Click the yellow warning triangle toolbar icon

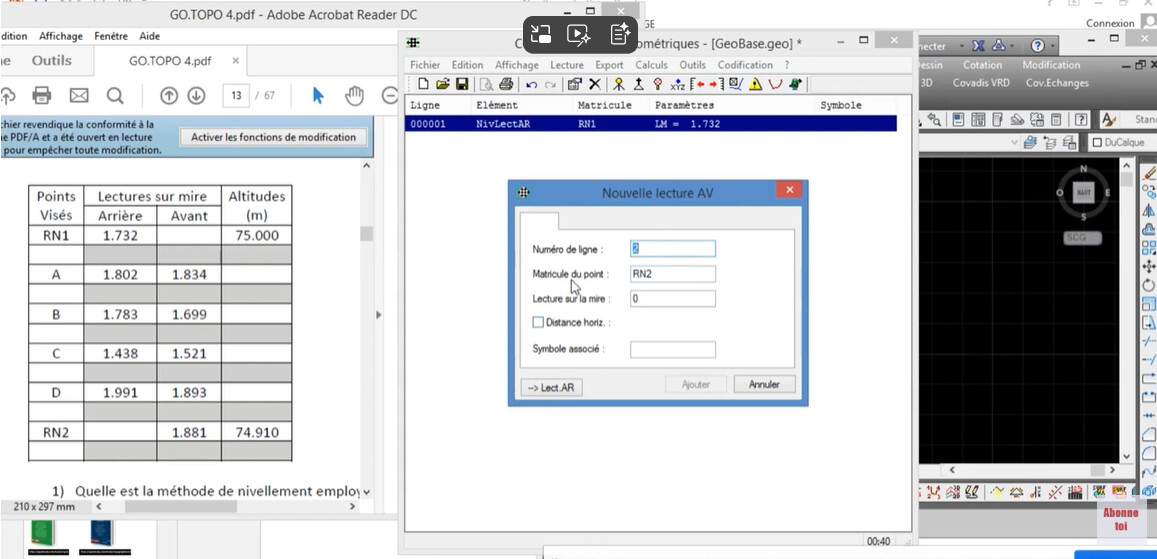[x=756, y=84]
